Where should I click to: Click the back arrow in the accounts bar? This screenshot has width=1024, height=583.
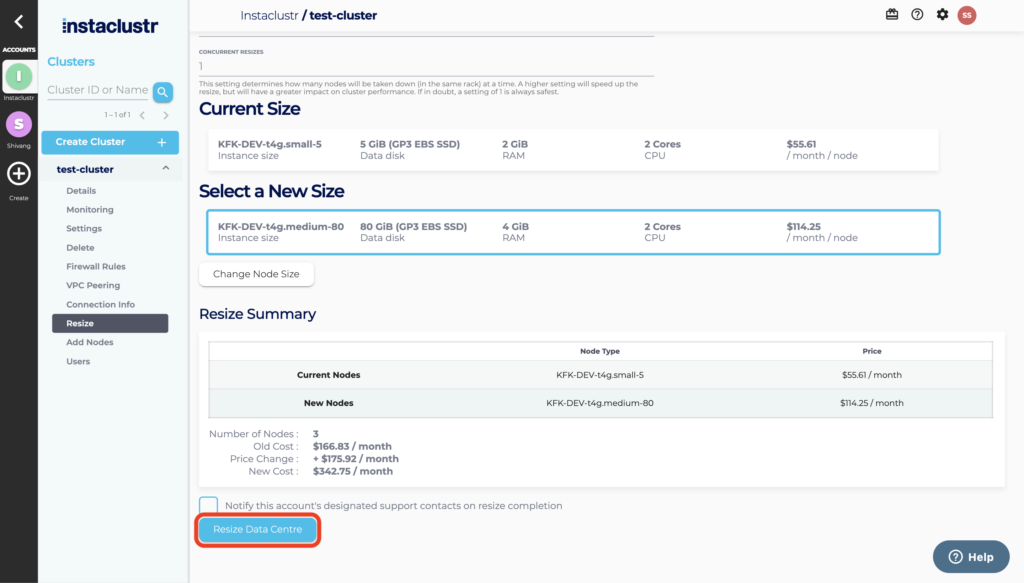pyautogui.click(x=18, y=22)
